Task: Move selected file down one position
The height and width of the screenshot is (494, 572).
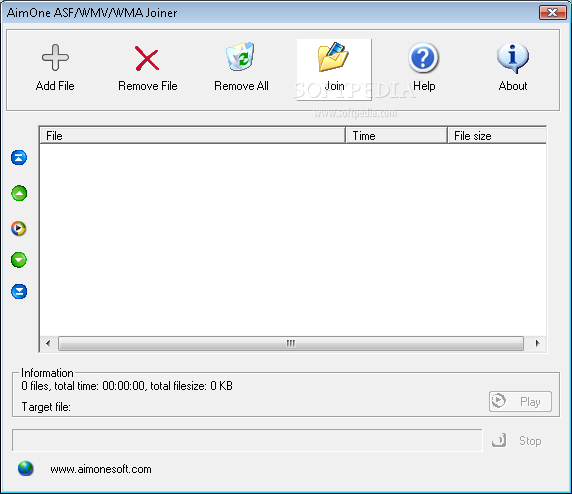Action: [19, 260]
